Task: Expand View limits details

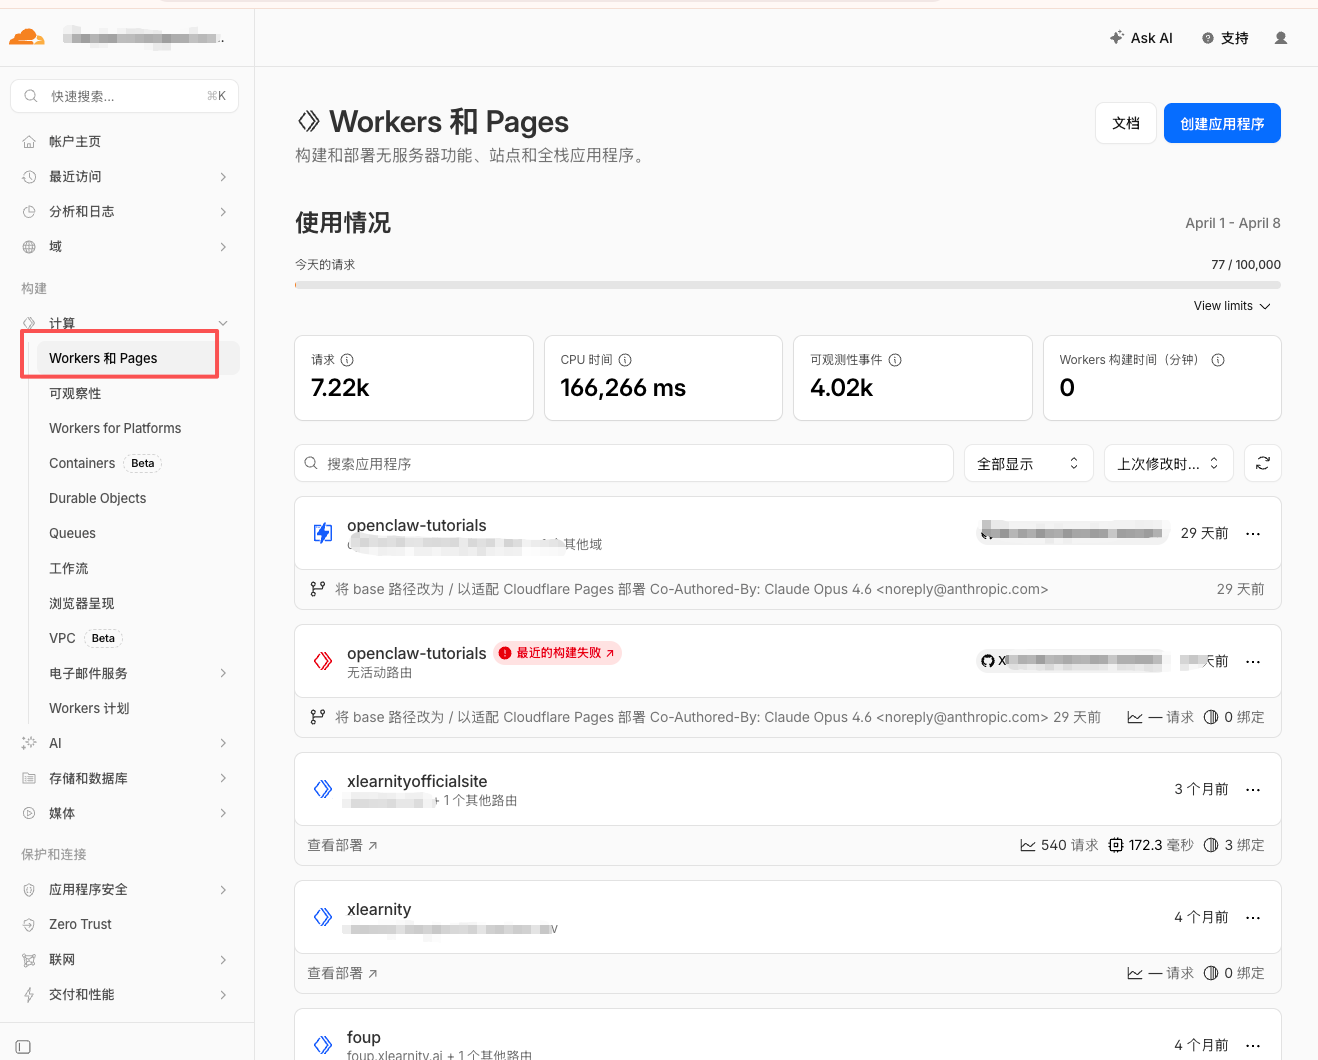Action: point(1232,306)
